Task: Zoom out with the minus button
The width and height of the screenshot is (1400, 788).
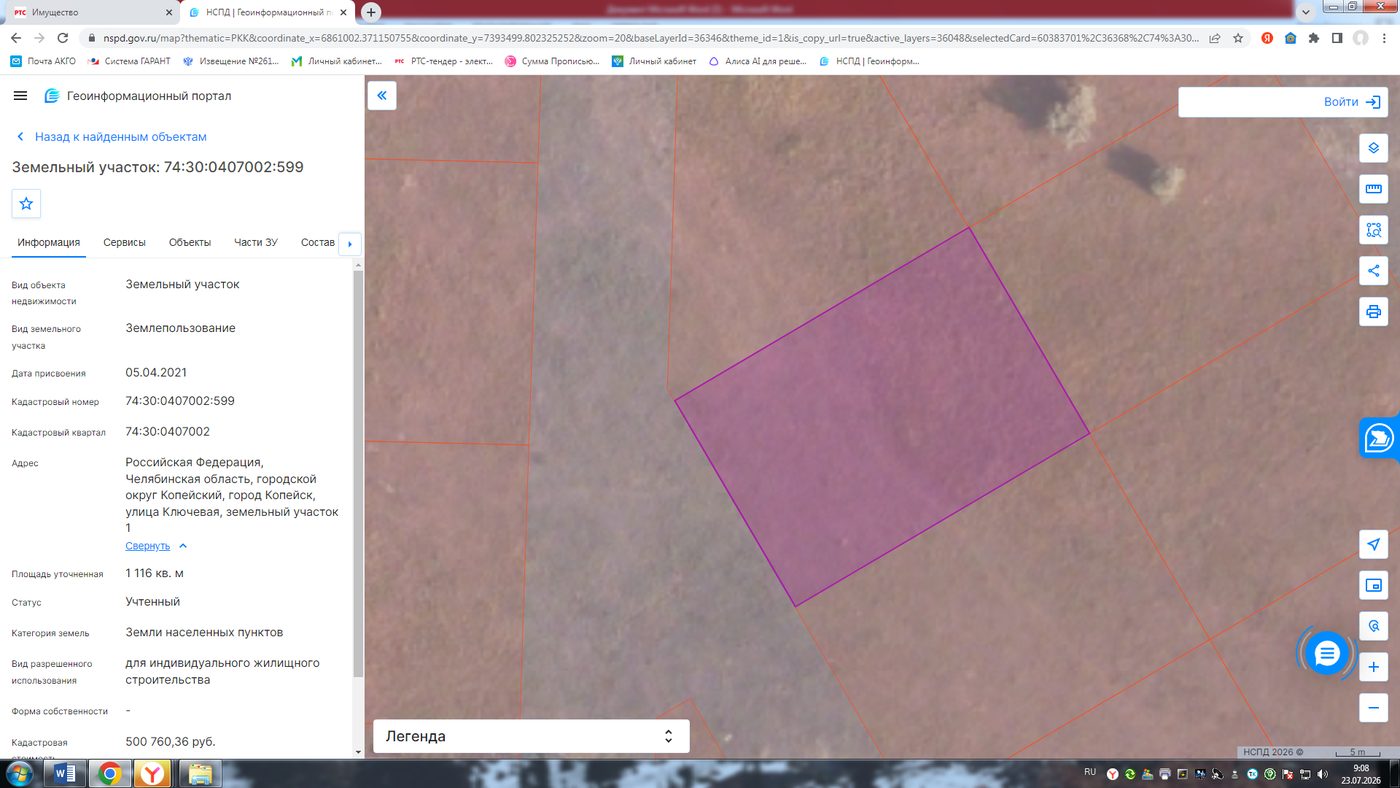Action: 1374,708
